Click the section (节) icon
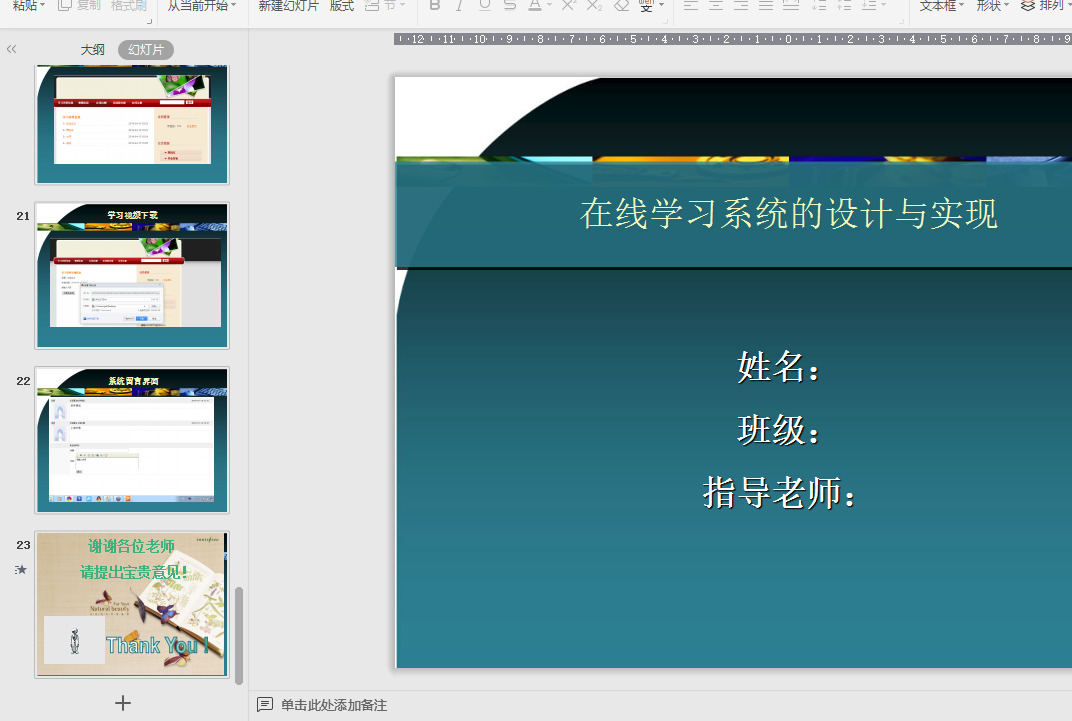 click(372, 5)
